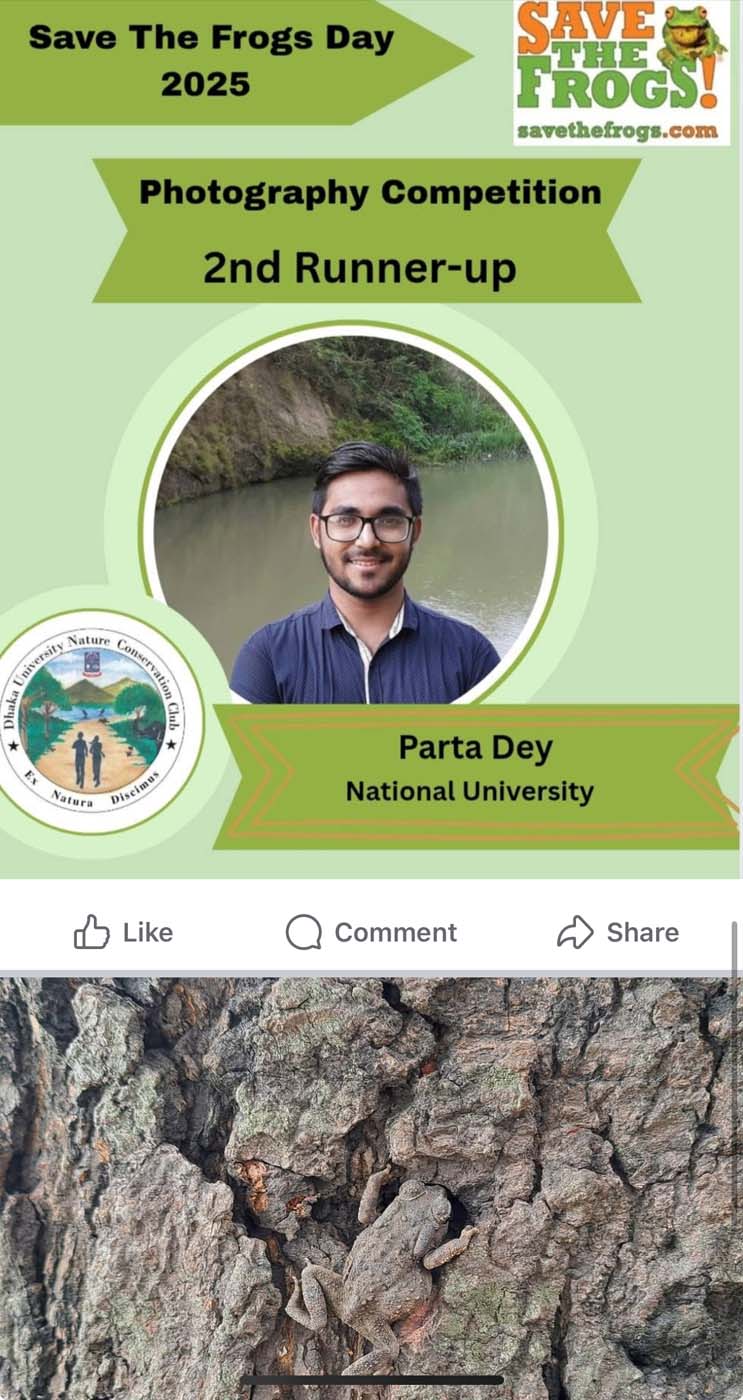
Task: Tap the Comment speech bubble icon
Action: pyautogui.click(x=303, y=932)
